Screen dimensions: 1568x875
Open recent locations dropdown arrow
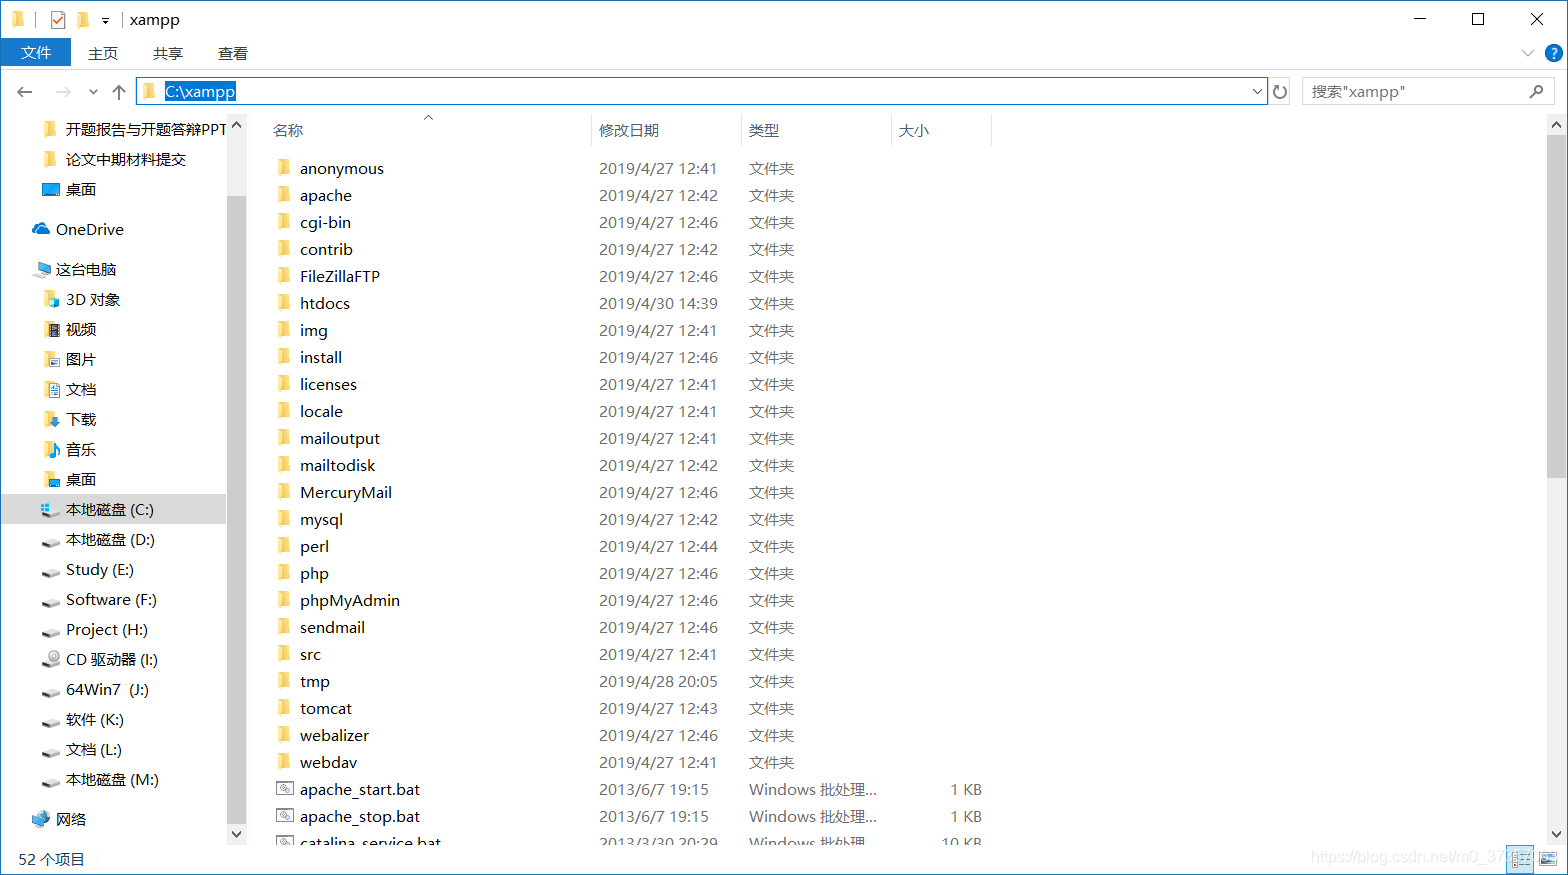click(x=93, y=92)
